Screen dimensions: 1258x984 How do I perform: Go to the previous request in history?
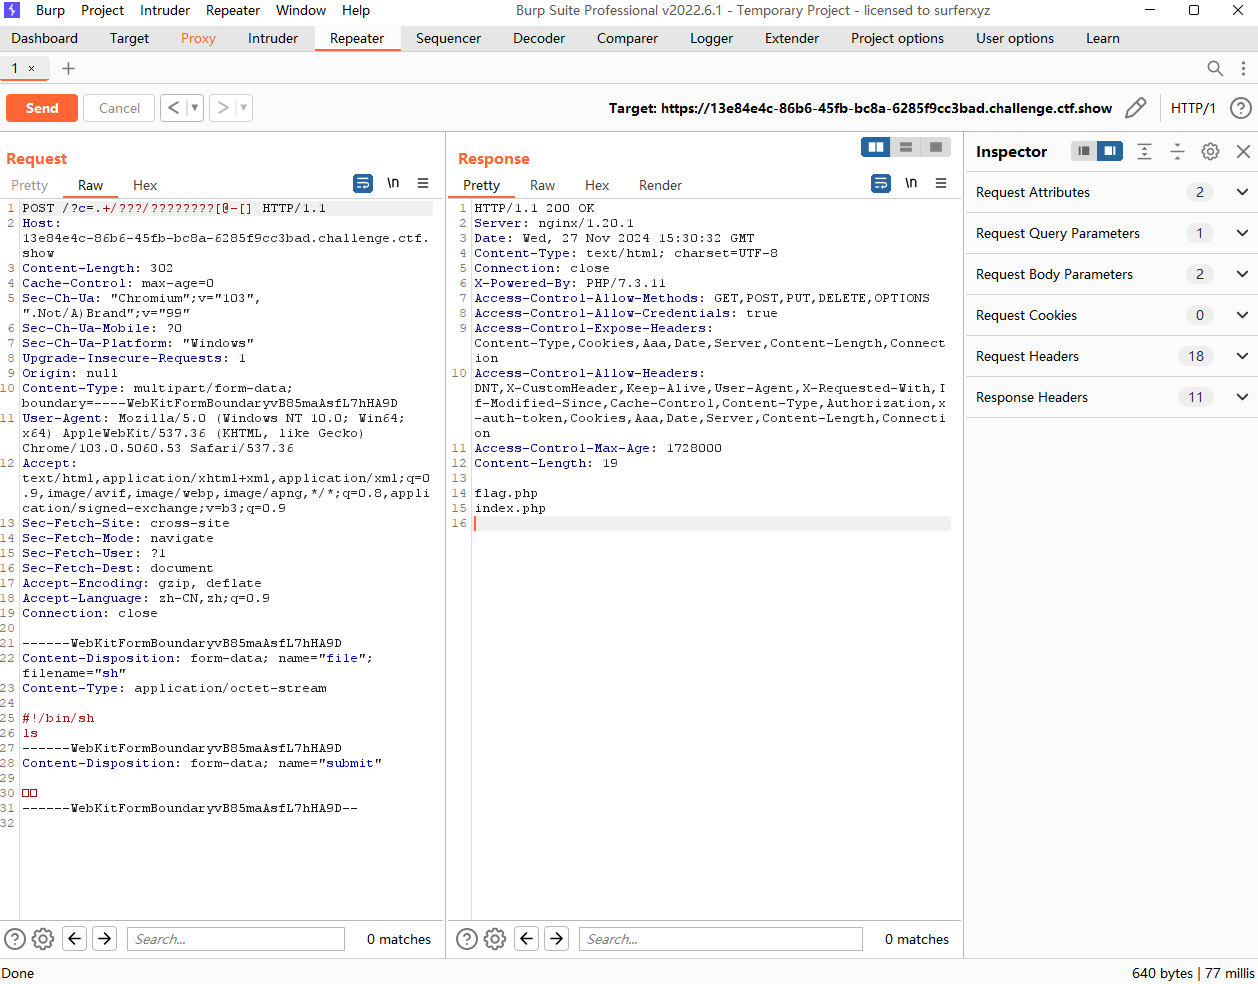(x=173, y=108)
